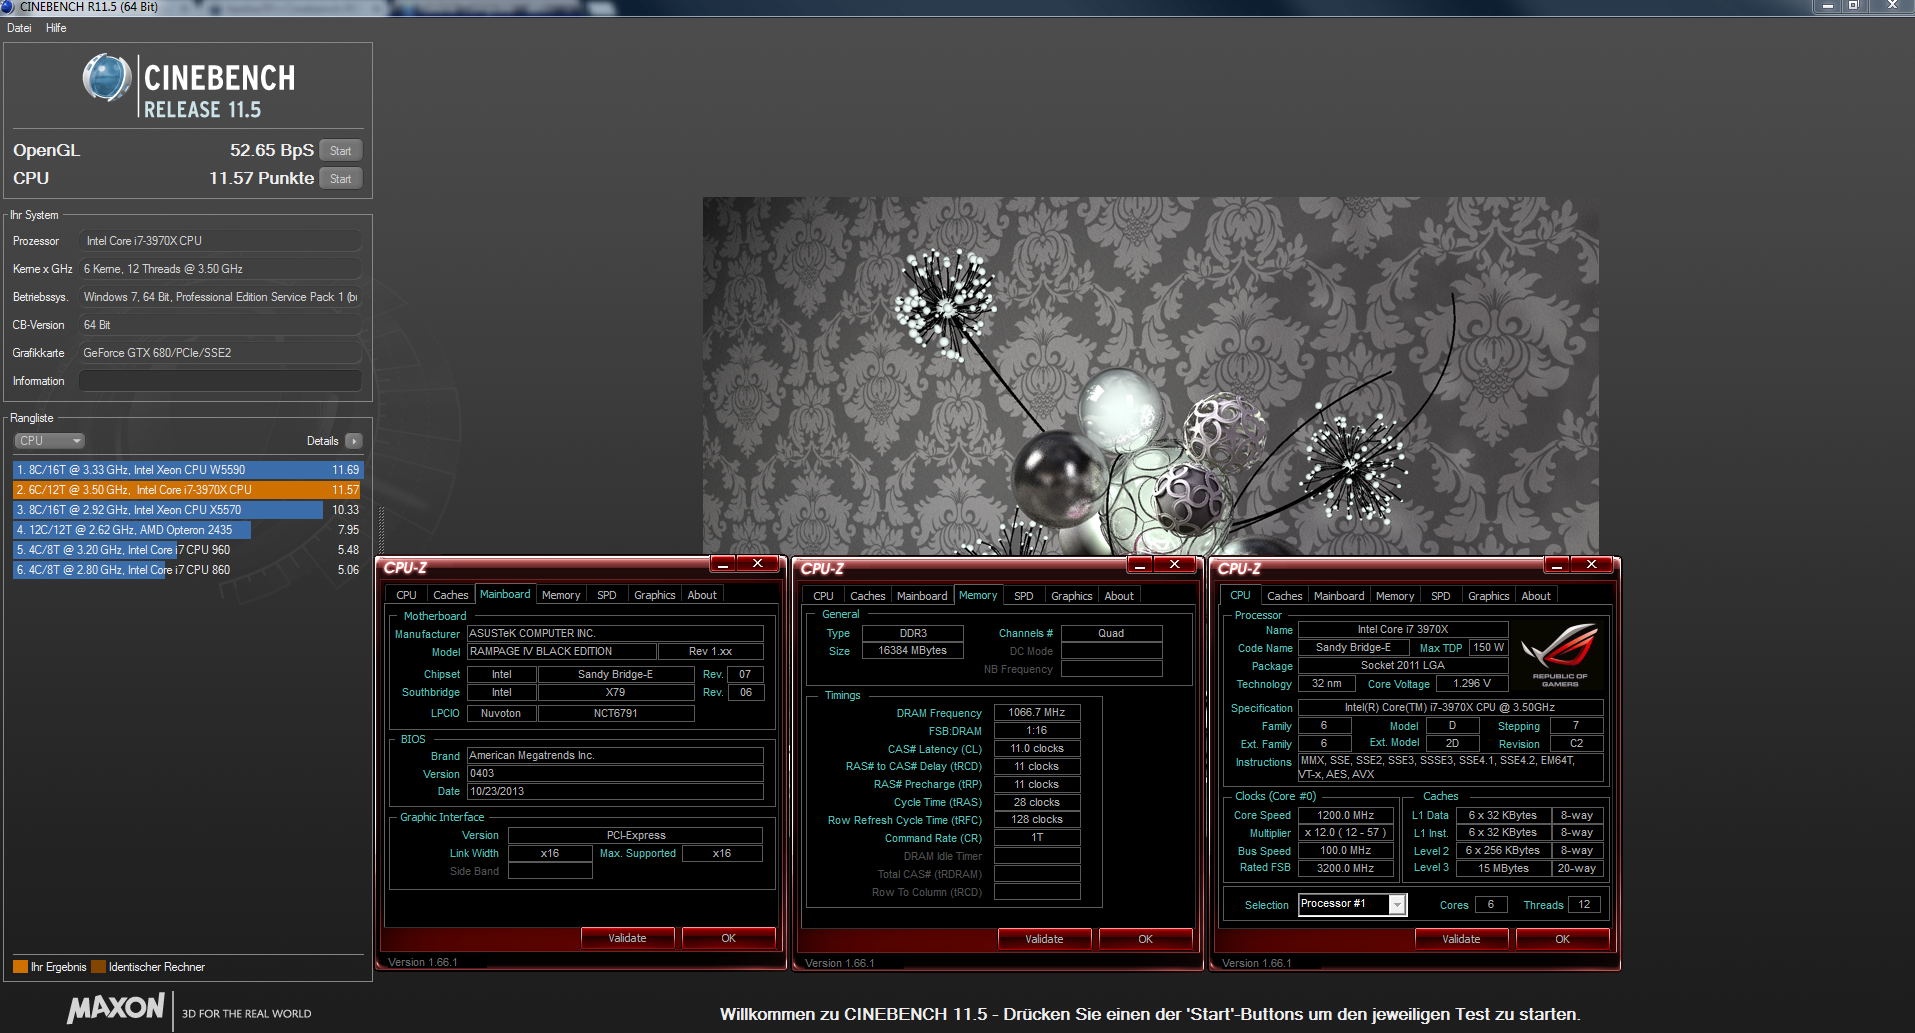Minimize the Memory CPU-Z window
1915x1033 pixels.
(x=1140, y=565)
